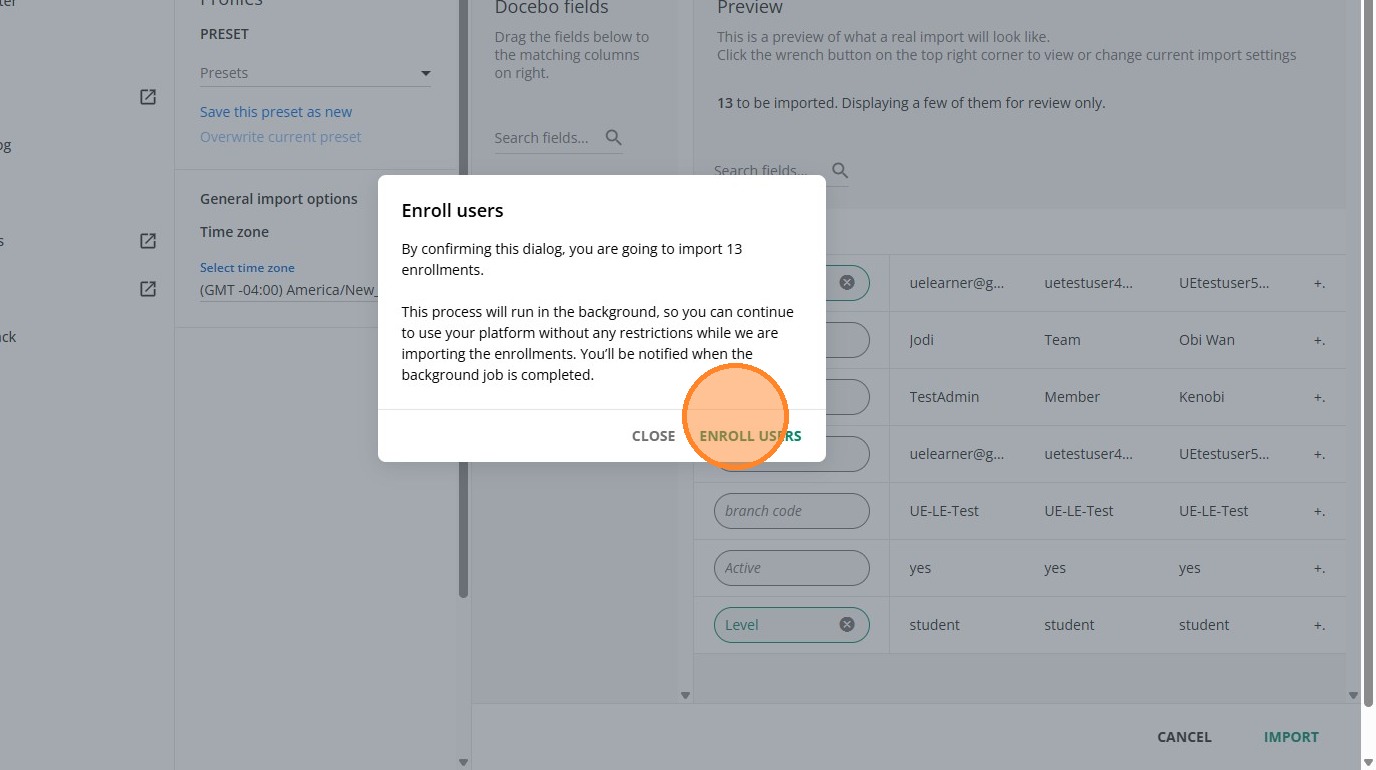Click the IMPORT button
Screen dimensions: 1376x770
(x=1291, y=737)
